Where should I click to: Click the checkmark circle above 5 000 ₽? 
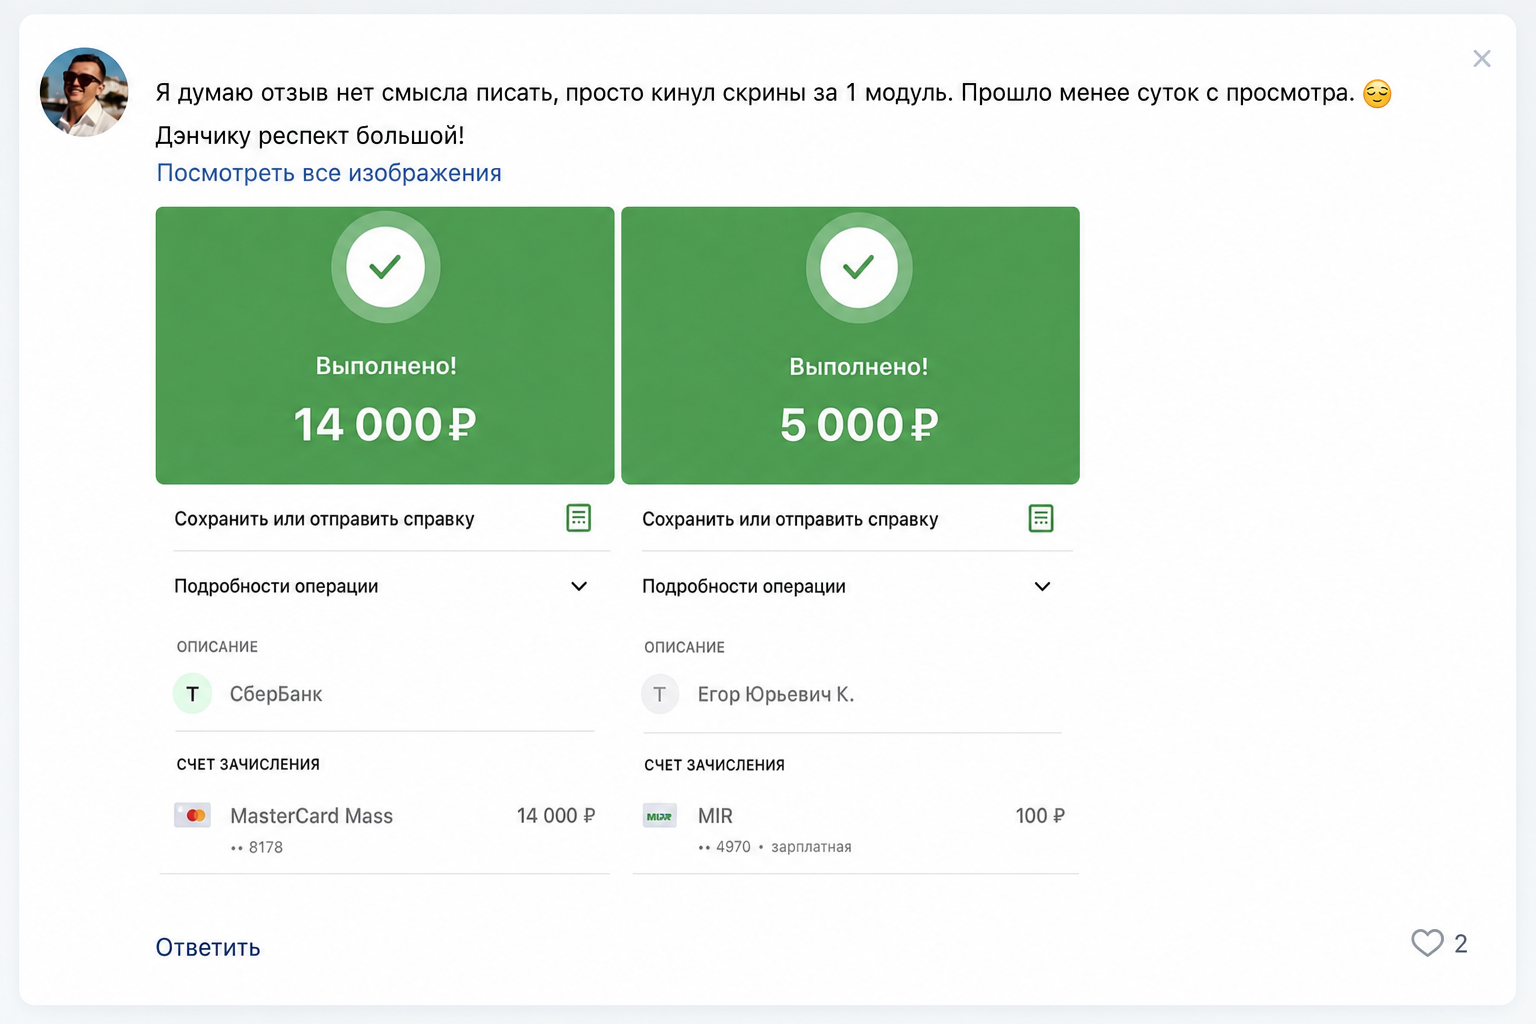[x=858, y=267]
